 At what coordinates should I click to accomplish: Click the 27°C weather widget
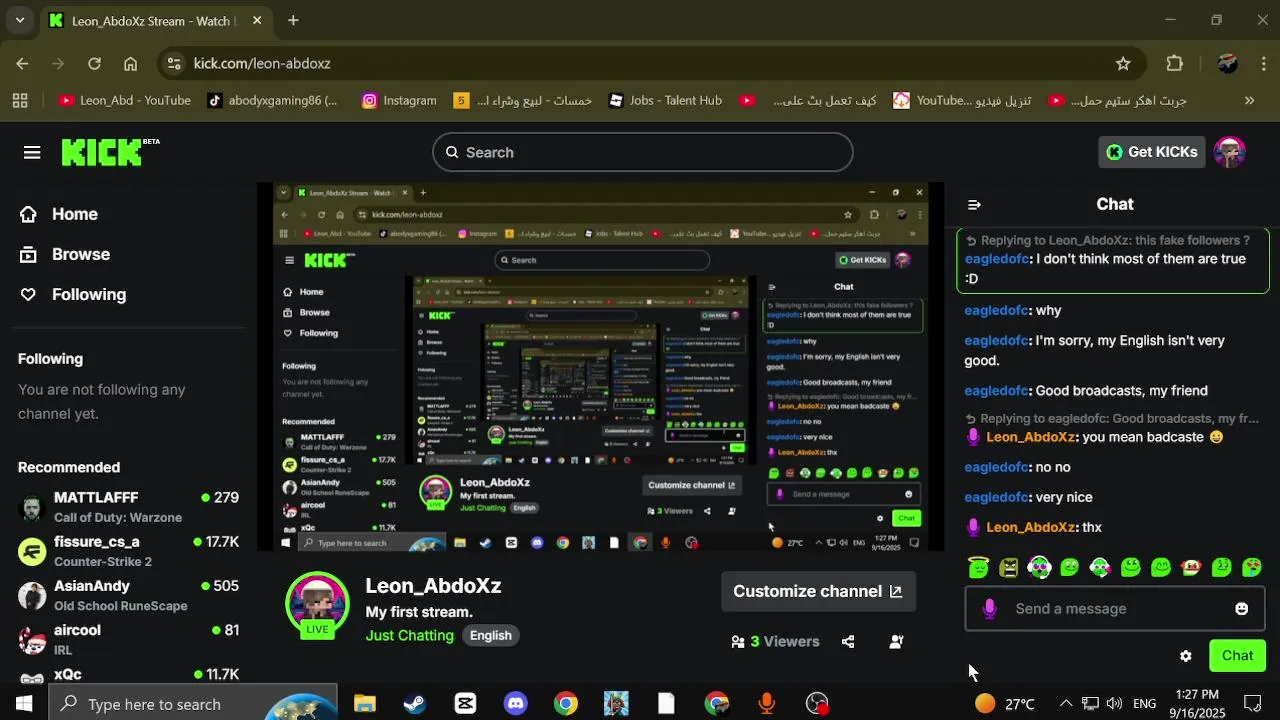click(x=1005, y=704)
